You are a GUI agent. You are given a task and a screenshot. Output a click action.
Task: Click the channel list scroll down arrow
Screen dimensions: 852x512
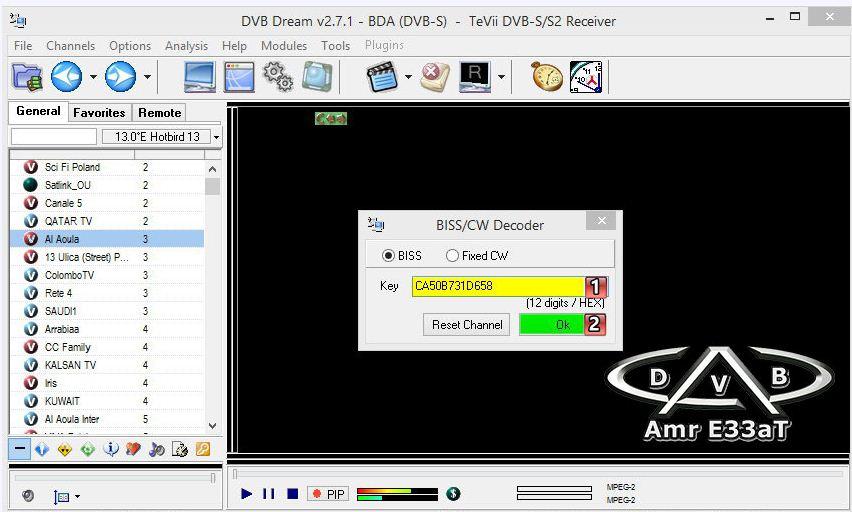coord(212,426)
